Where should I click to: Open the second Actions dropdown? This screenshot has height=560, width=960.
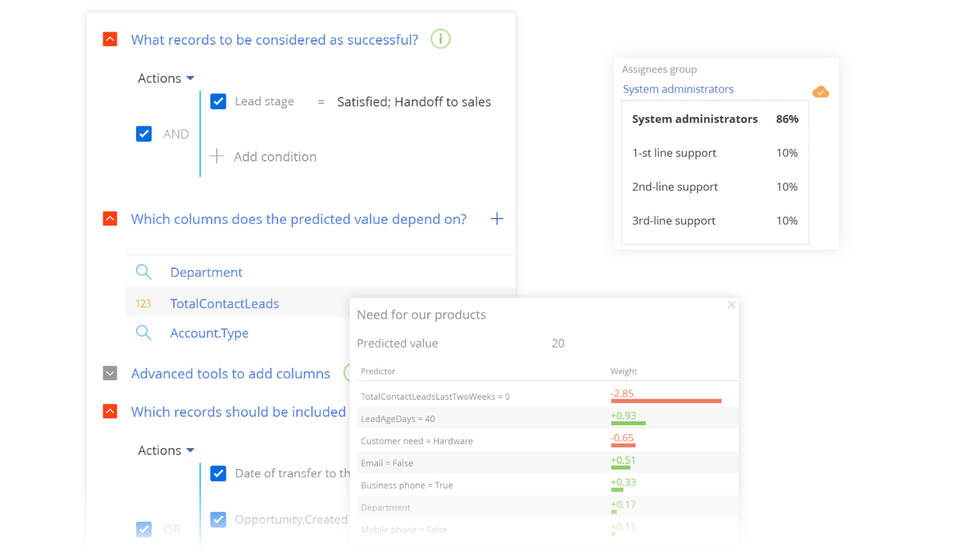pyautogui.click(x=166, y=450)
